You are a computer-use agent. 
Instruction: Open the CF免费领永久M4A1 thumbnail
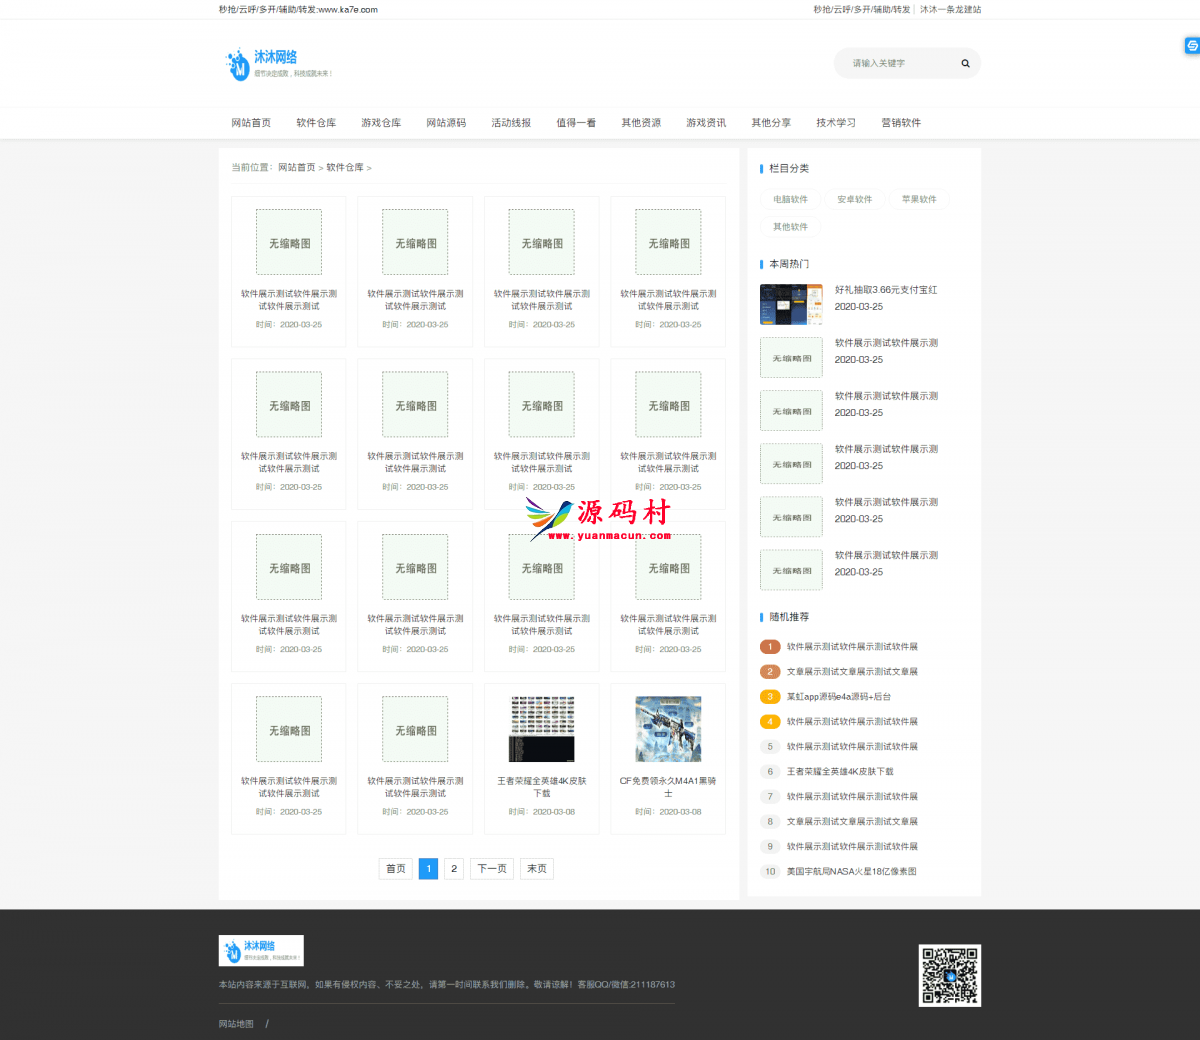[x=668, y=729]
